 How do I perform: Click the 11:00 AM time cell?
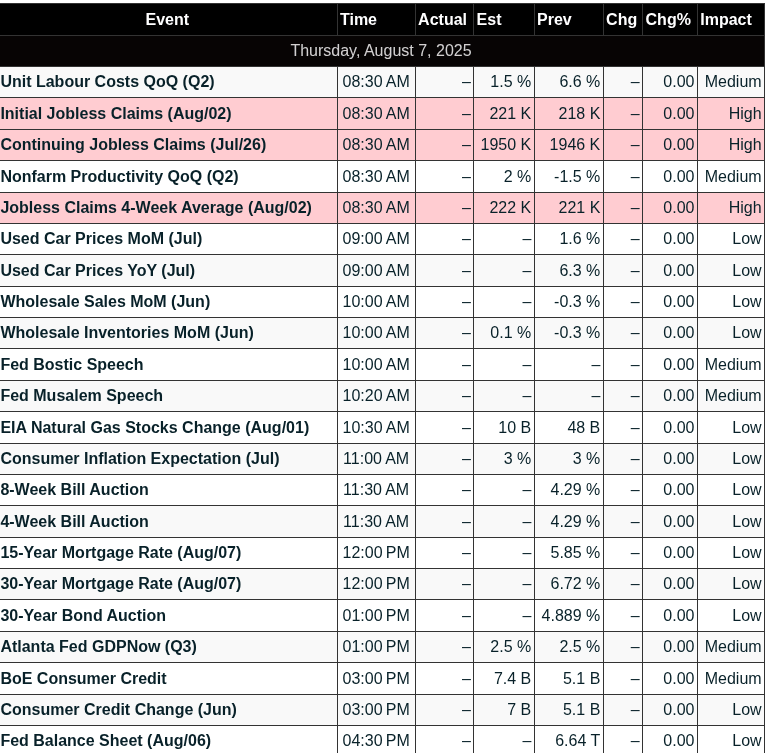click(376, 458)
